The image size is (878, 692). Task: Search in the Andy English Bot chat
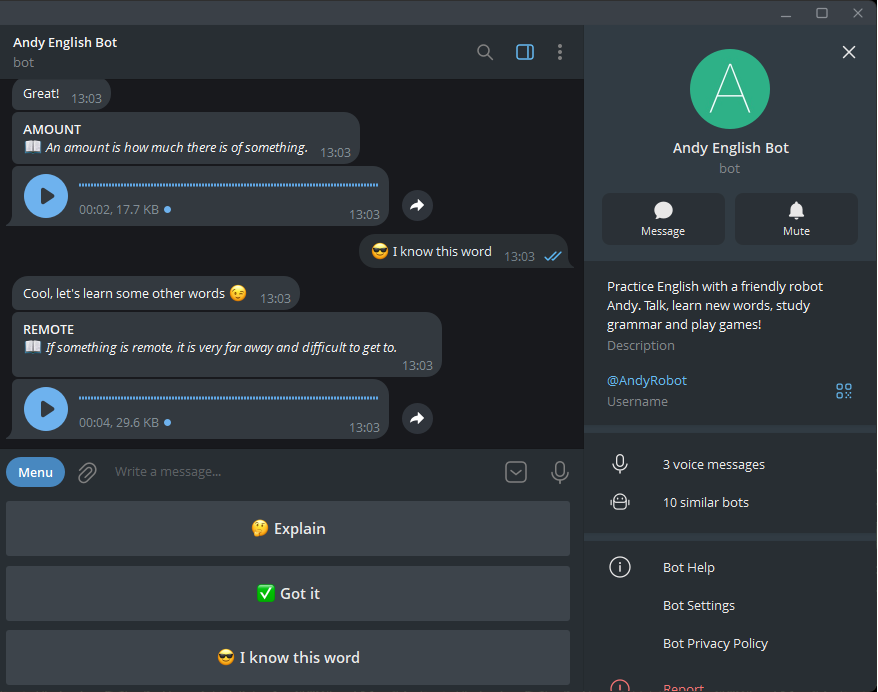coord(485,52)
